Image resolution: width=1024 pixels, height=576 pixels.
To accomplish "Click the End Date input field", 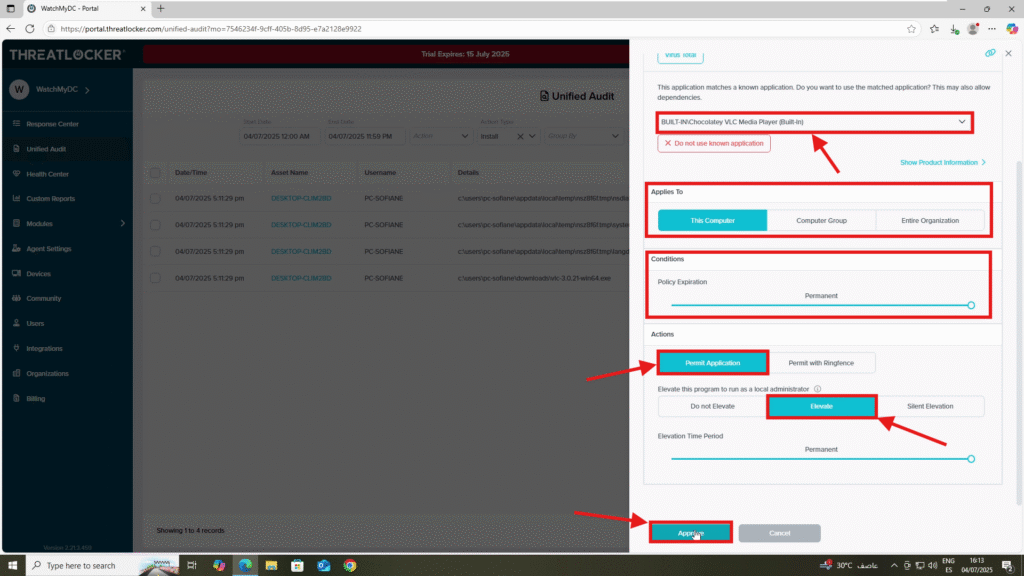I will (x=364, y=136).
